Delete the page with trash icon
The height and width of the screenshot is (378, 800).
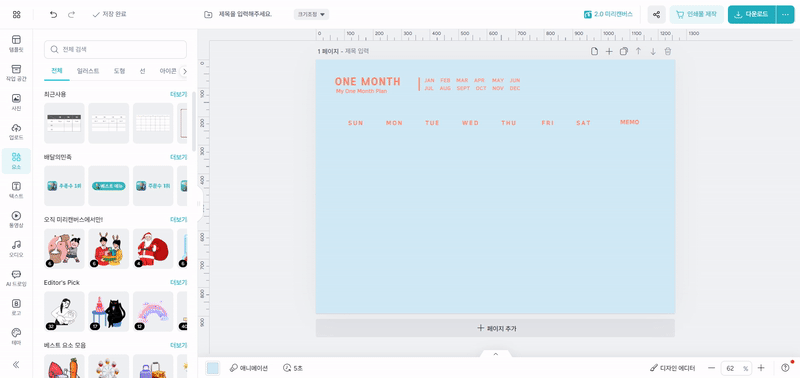pos(668,52)
